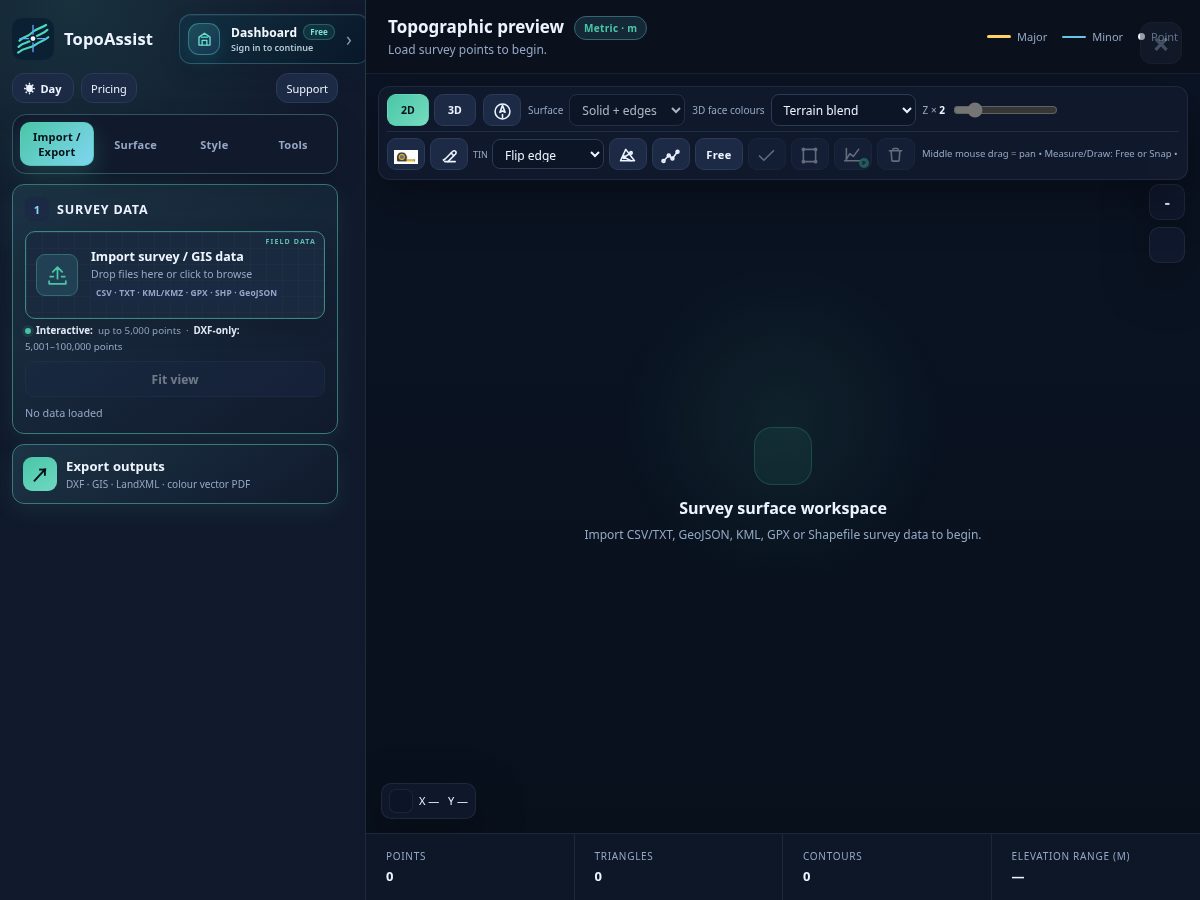The height and width of the screenshot is (900, 1200).
Task: Click the TopoAssist logo icon
Action: [33, 39]
